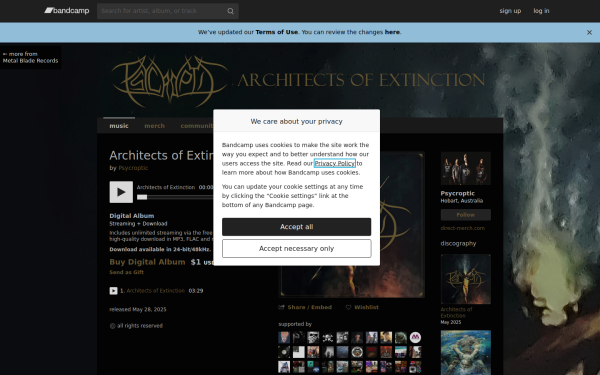Open the Architects of Extinction discography cover
The height and width of the screenshot is (375, 600).
(466, 279)
